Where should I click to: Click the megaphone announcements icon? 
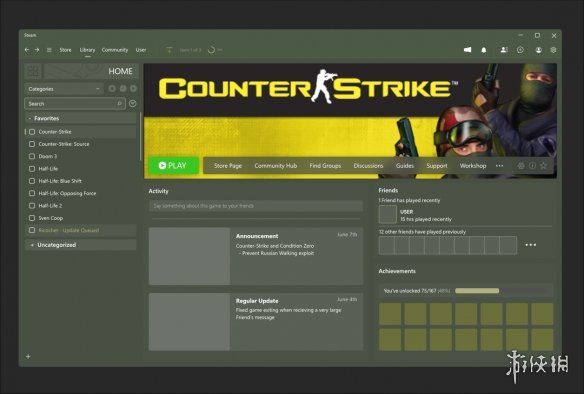pos(467,50)
